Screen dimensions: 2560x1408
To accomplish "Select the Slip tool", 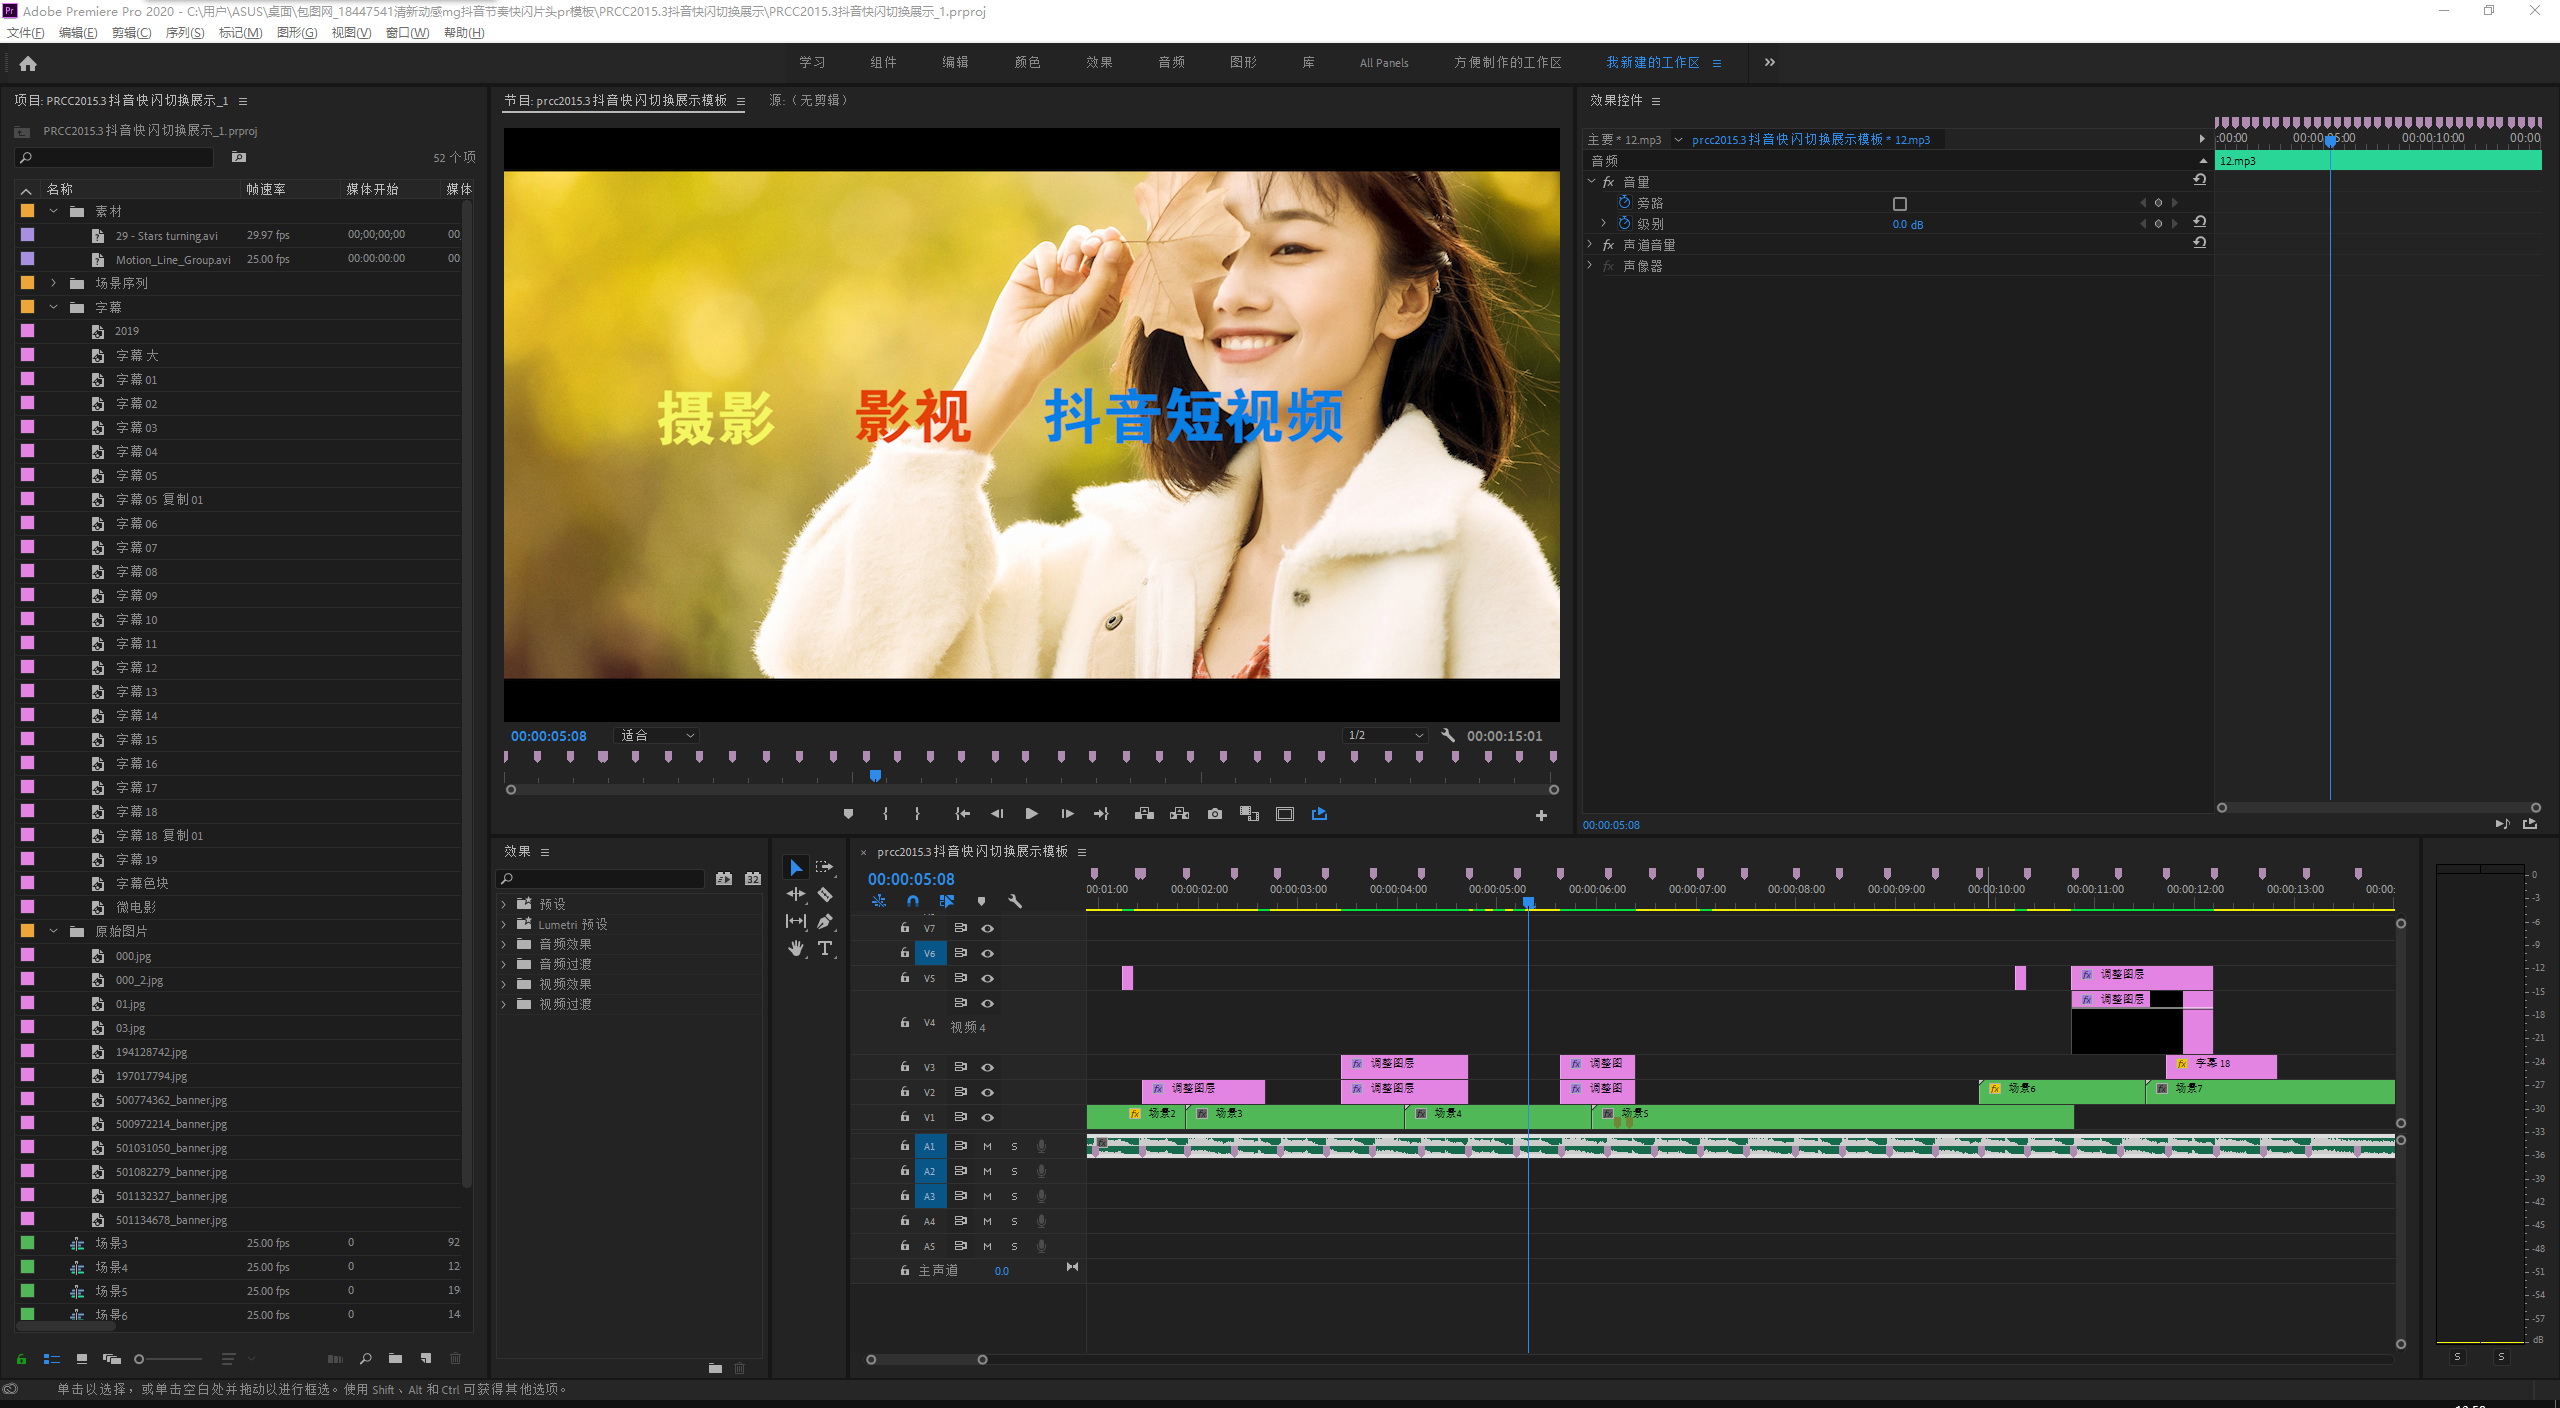I will (x=796, y=921).
